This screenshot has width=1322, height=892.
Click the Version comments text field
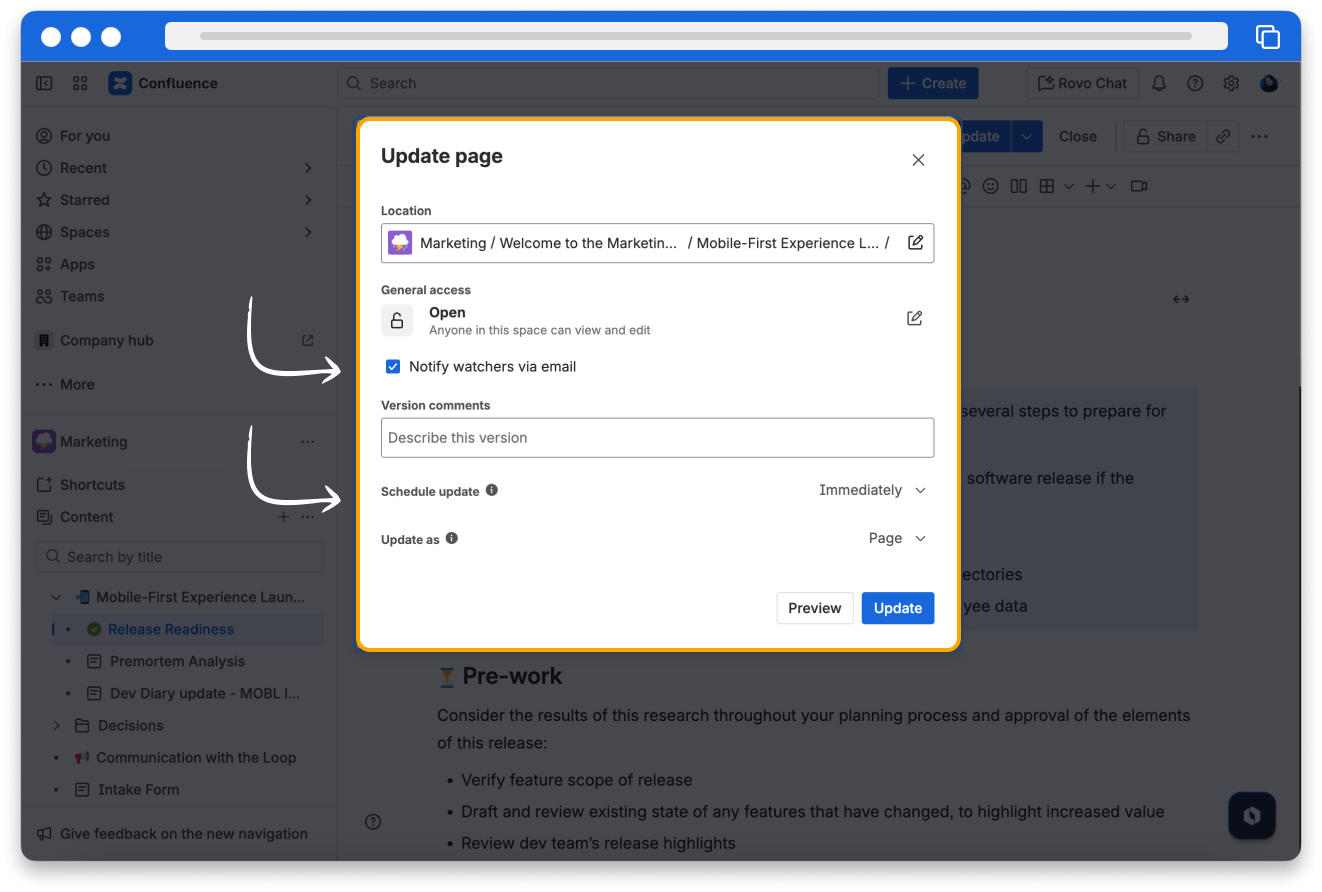pos(657,438)
